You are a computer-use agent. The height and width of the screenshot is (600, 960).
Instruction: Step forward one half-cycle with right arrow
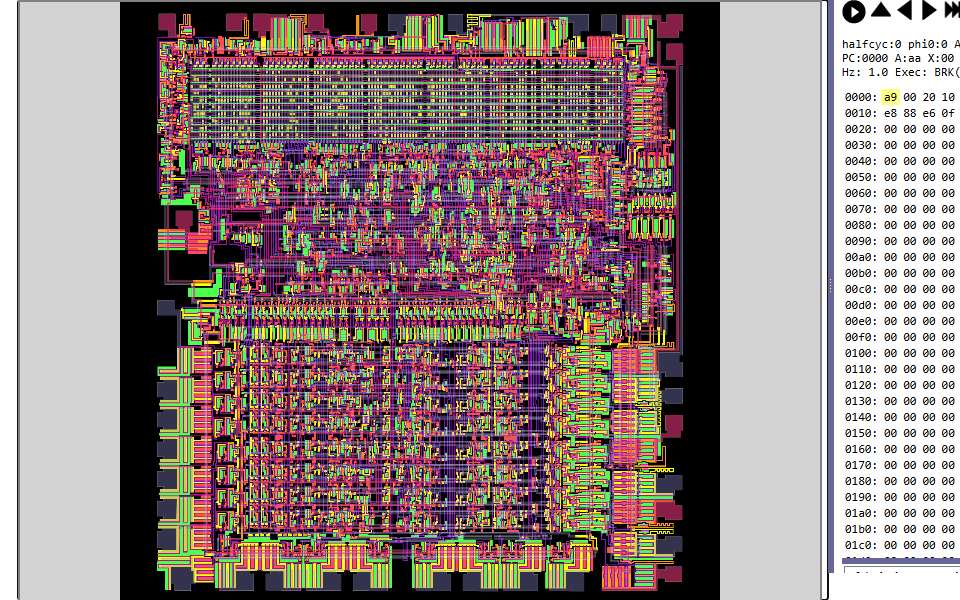pos(929,10)
